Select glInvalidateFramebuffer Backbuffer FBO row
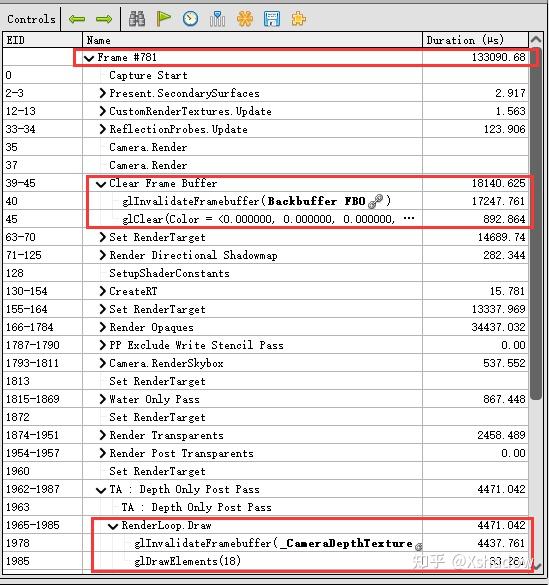 pyautogui.click(x=266, y=201)
